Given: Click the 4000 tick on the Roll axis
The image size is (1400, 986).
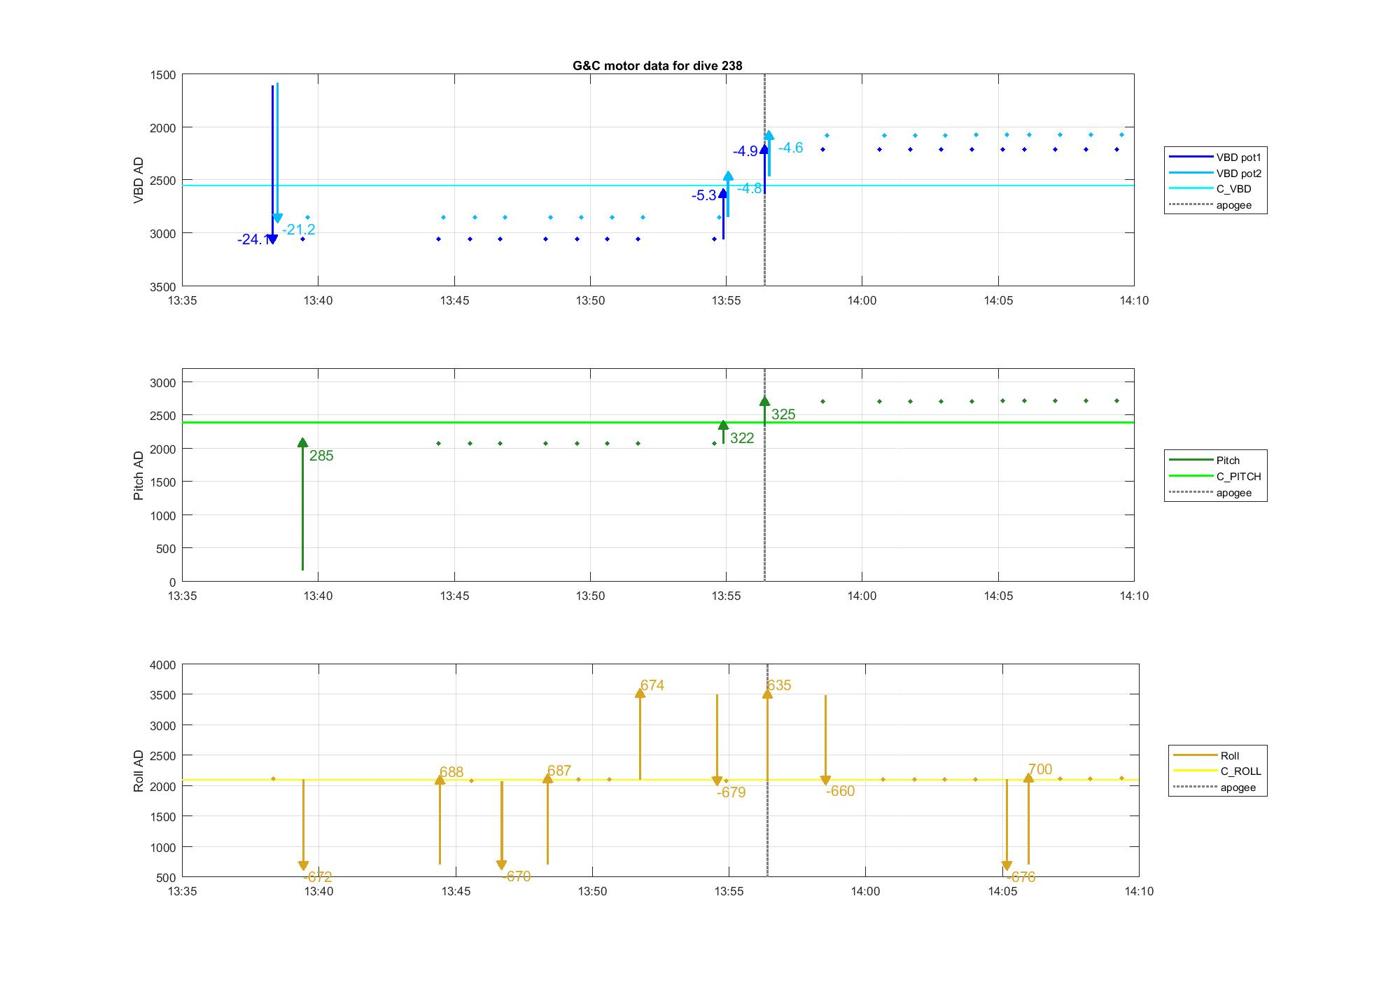Looking at the screenshot, I should (163, 665).
